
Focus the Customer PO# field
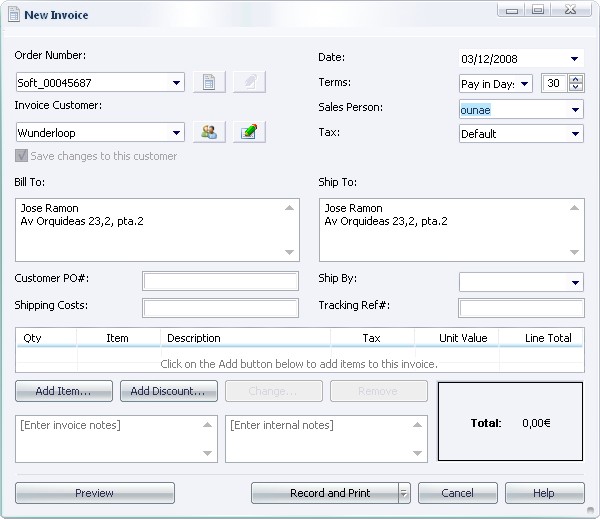click(x=220, y=281)
